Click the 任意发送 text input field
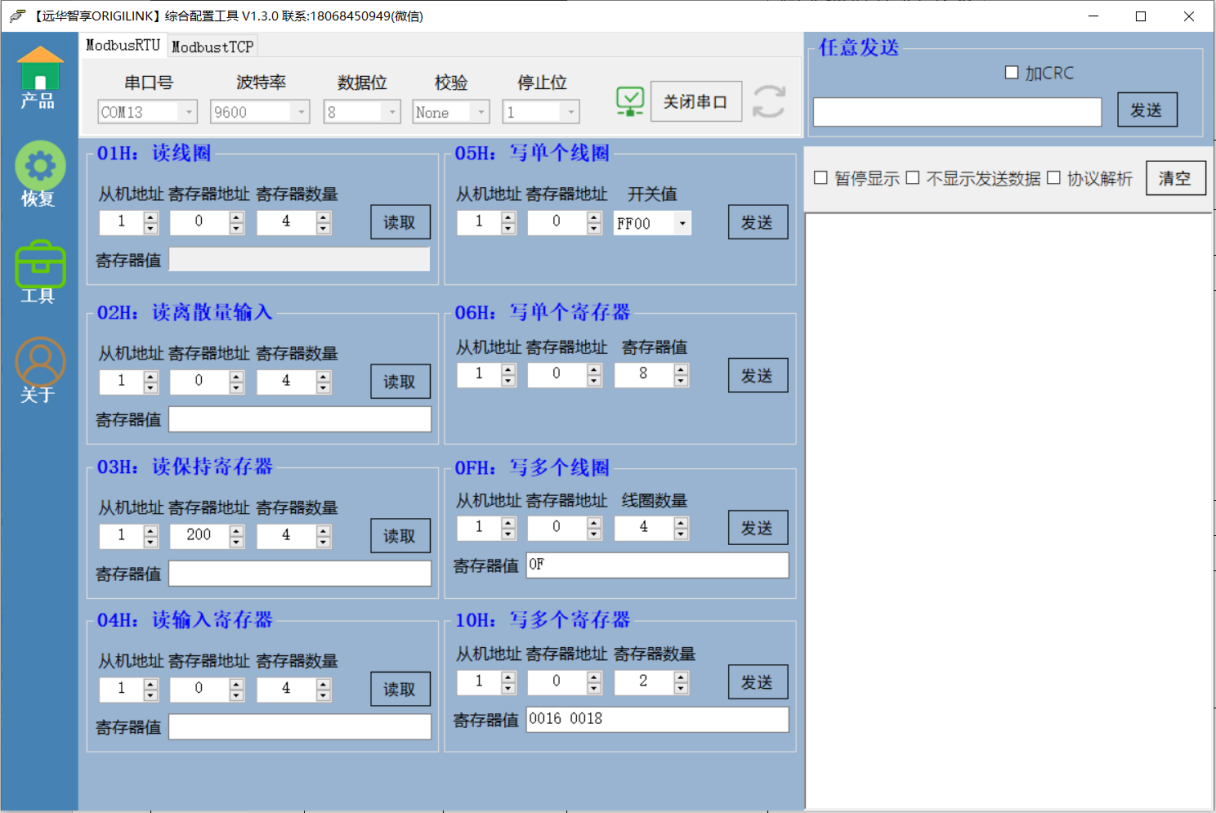 point(957,112)
